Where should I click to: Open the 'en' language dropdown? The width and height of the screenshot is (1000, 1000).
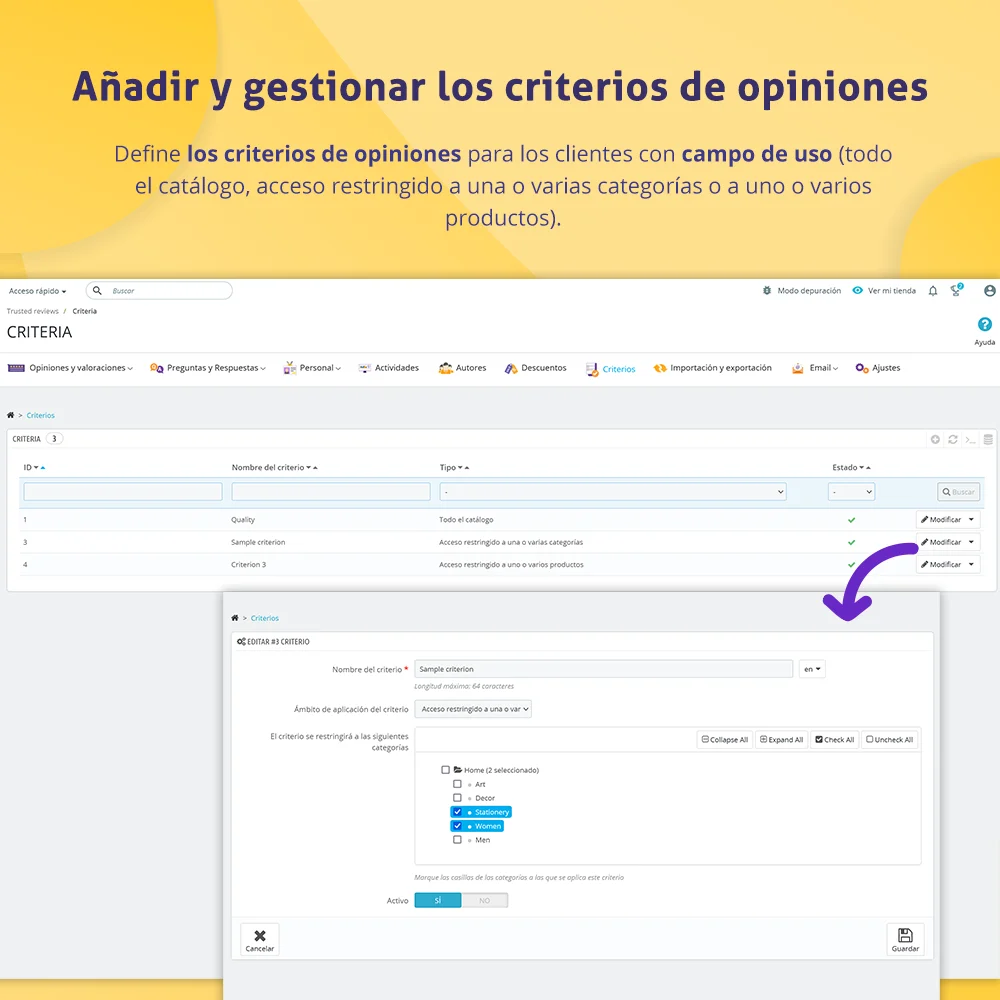812,669
